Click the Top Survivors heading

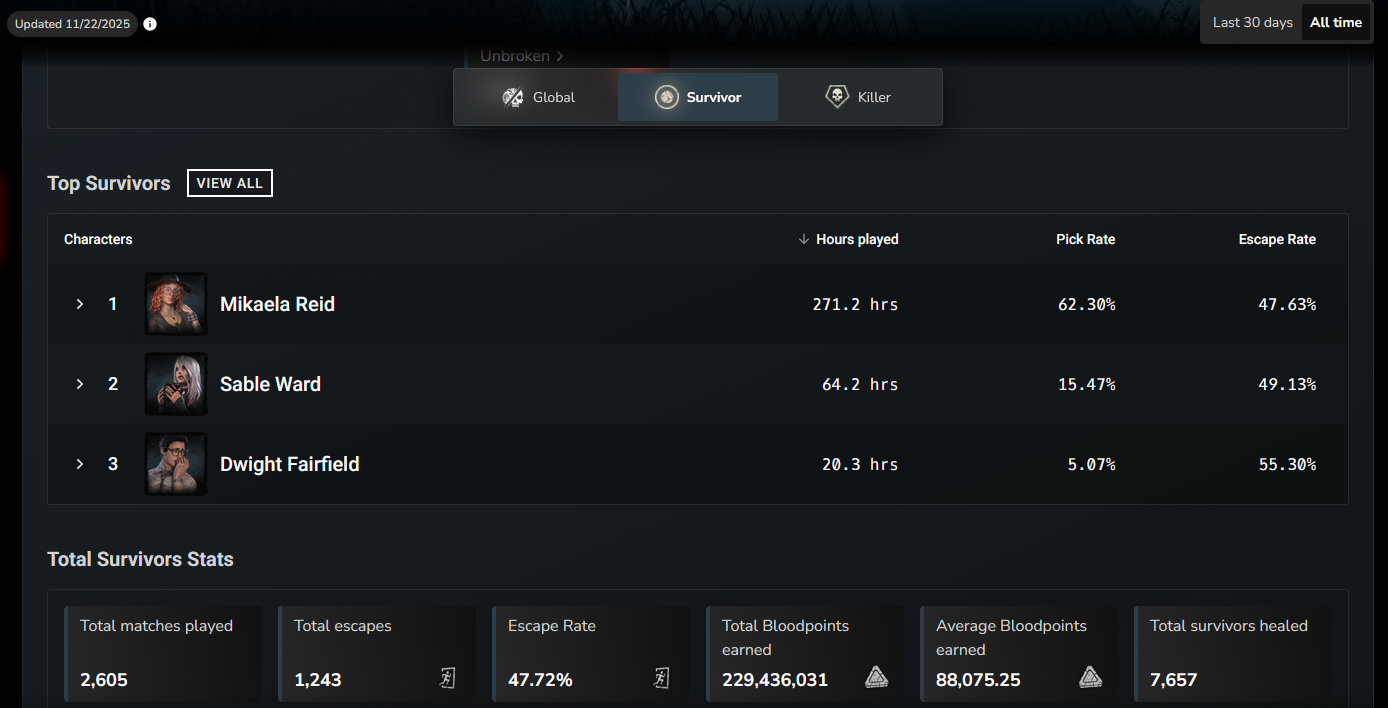[109, 183]
